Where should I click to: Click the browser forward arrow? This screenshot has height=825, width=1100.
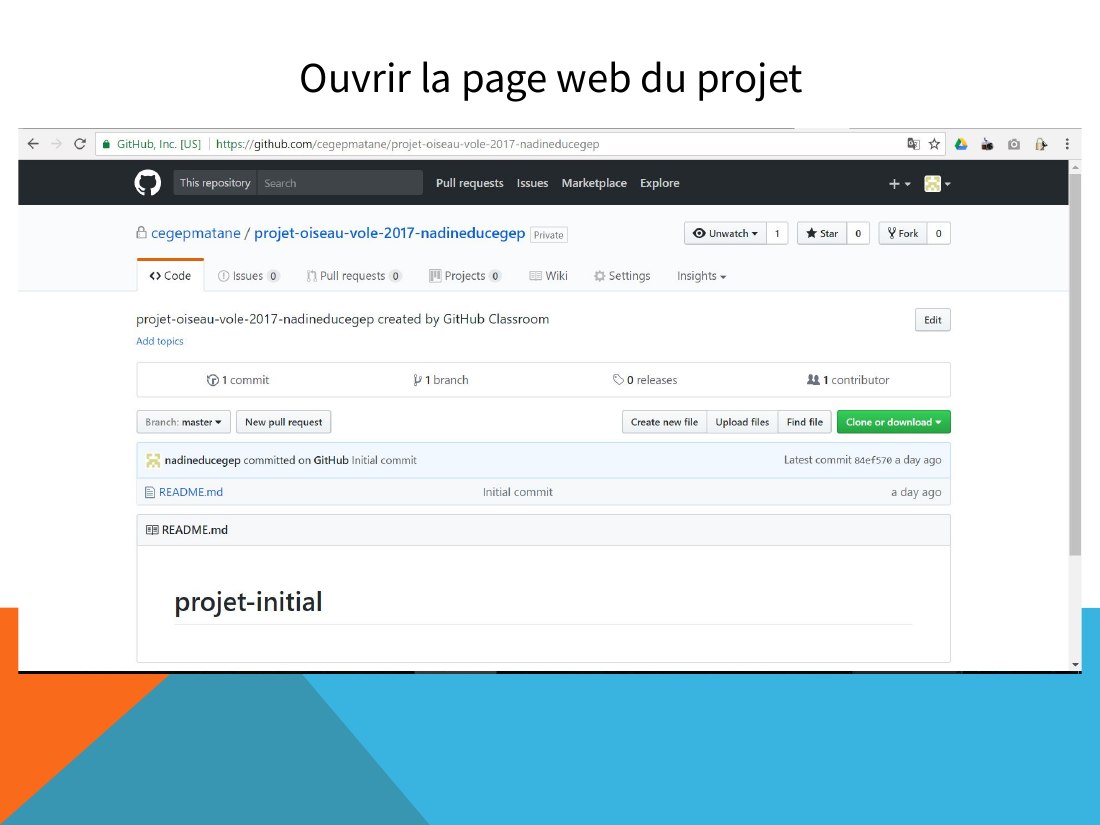56,144
